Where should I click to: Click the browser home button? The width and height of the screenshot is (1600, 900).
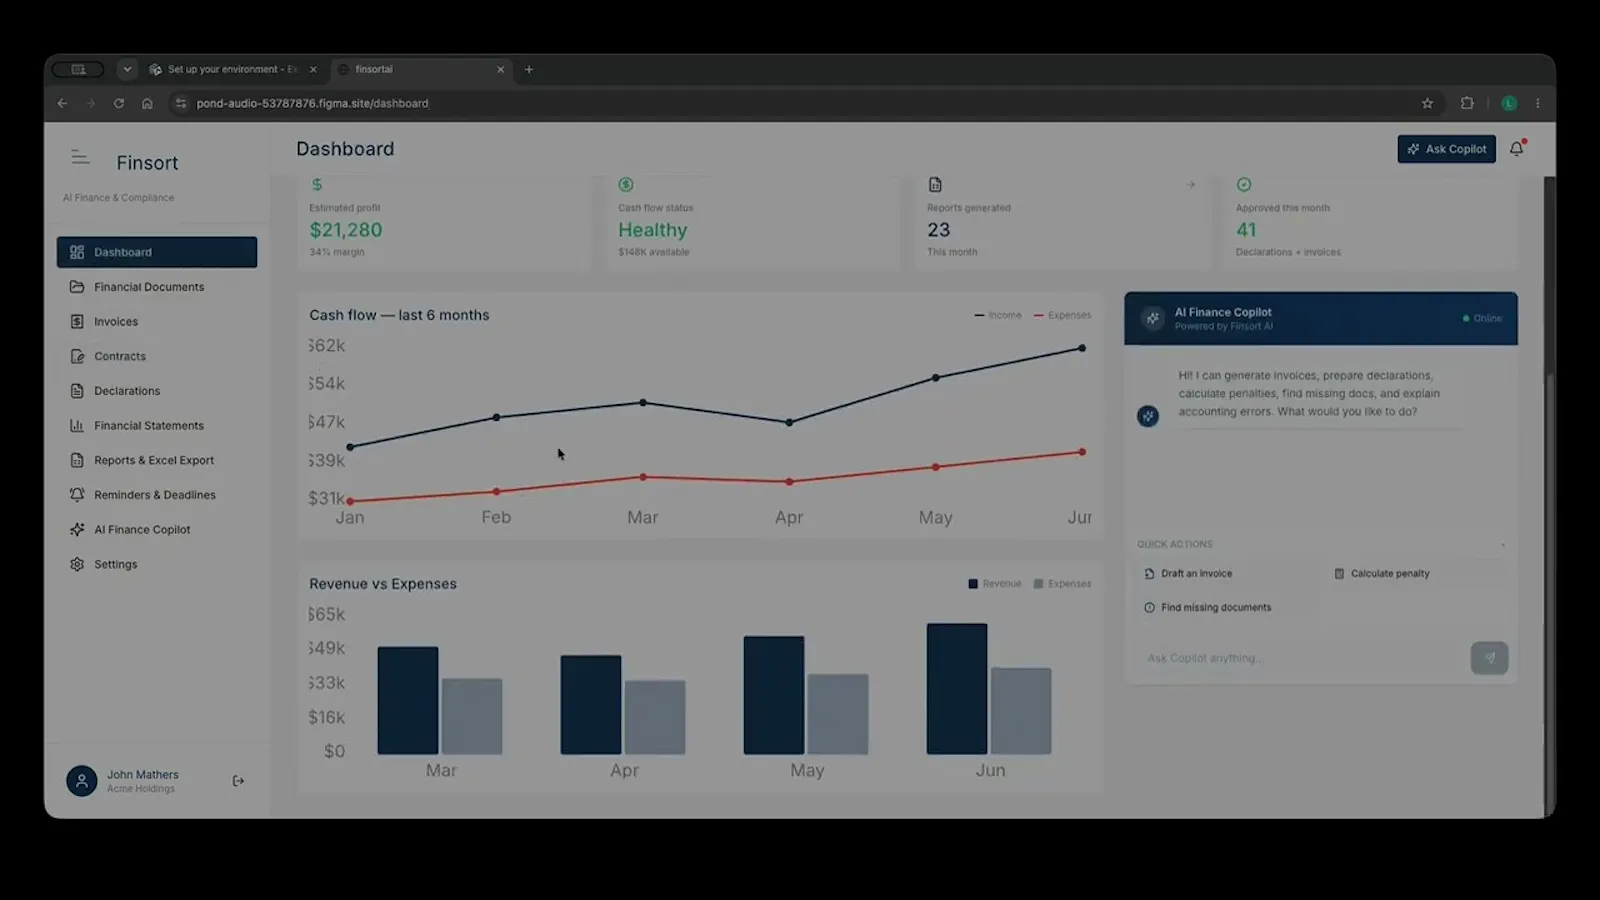coord(147,103)
